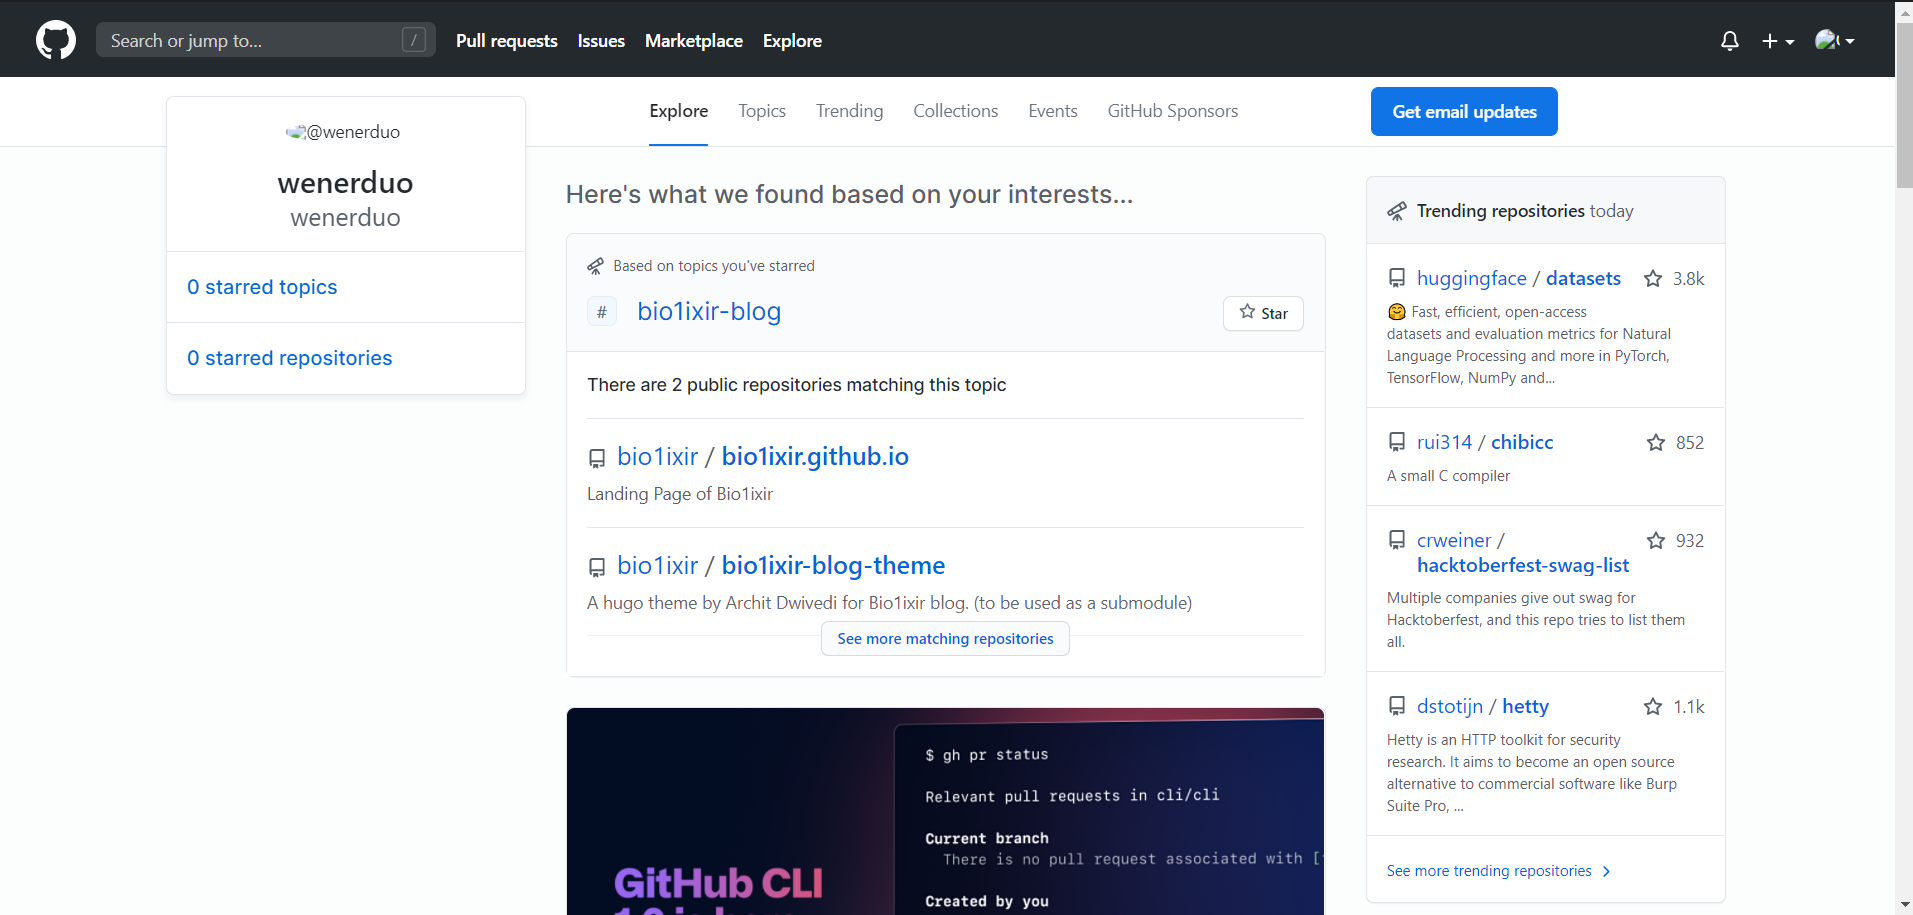This screenshot has width=1913, height=915.
Task: Click the 'Here's what we found' heading
Action: click(x=849, y=194)
